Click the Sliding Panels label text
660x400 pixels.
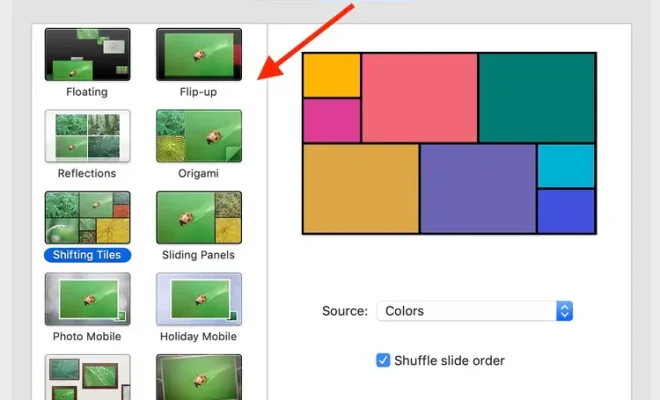tap(198, 255)
